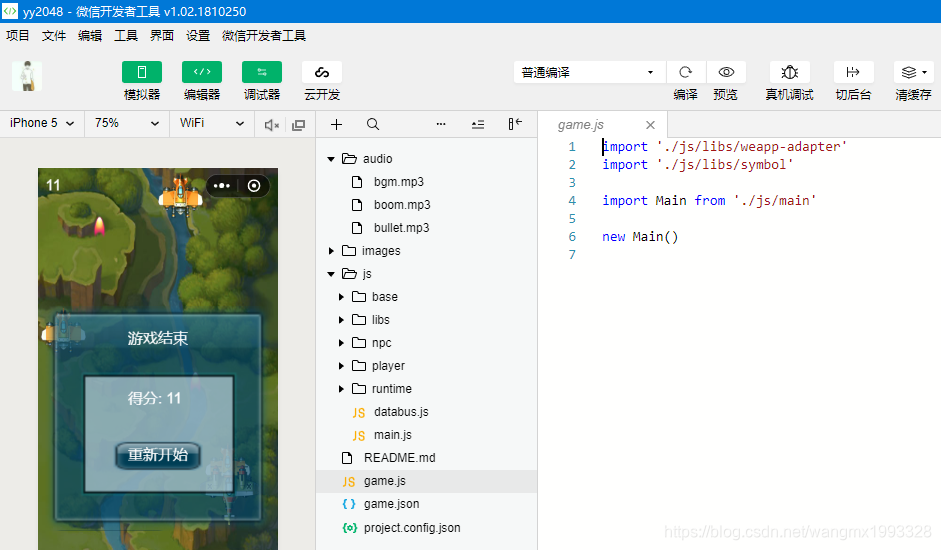Click the 得分: 11 score text
941x550 pixels.
click(x=154, y=398)
